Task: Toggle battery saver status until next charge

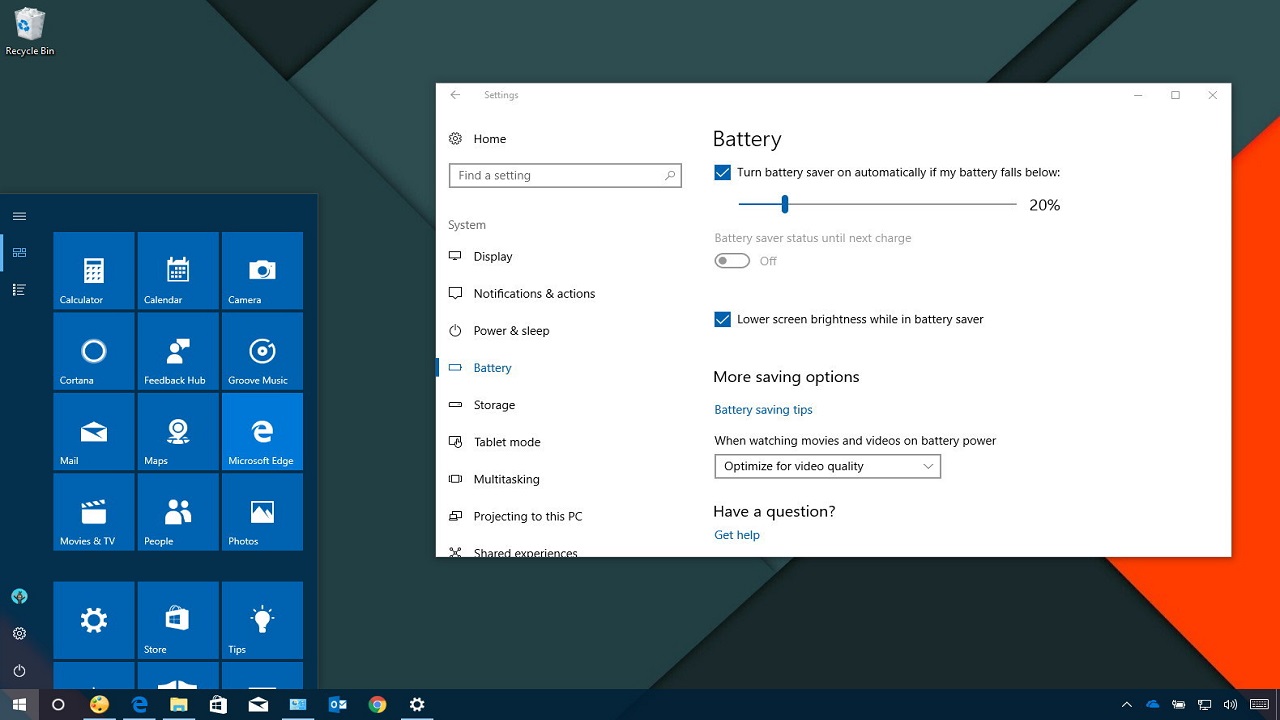Action: click(x=732, y=261)
